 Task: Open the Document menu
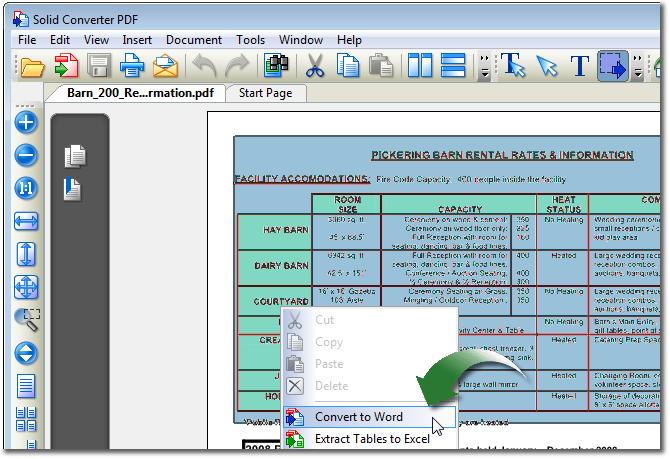tap(193, 40)
